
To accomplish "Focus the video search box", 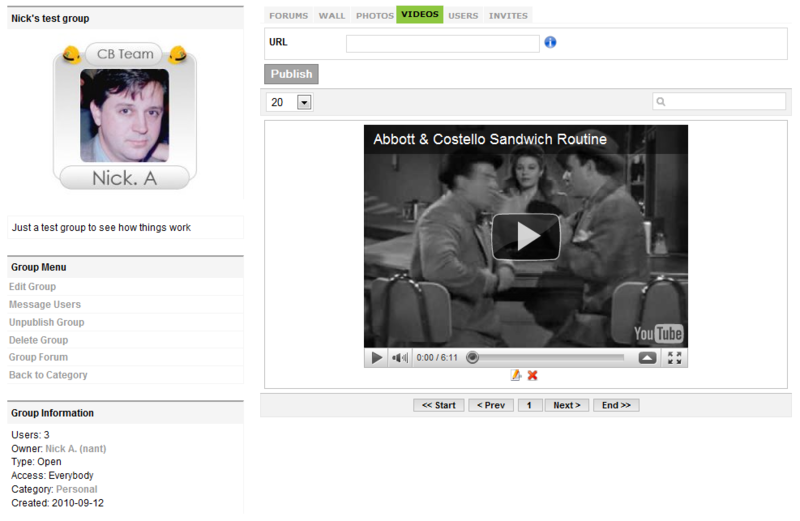I will pyautogui.click(x=719, y=102).
